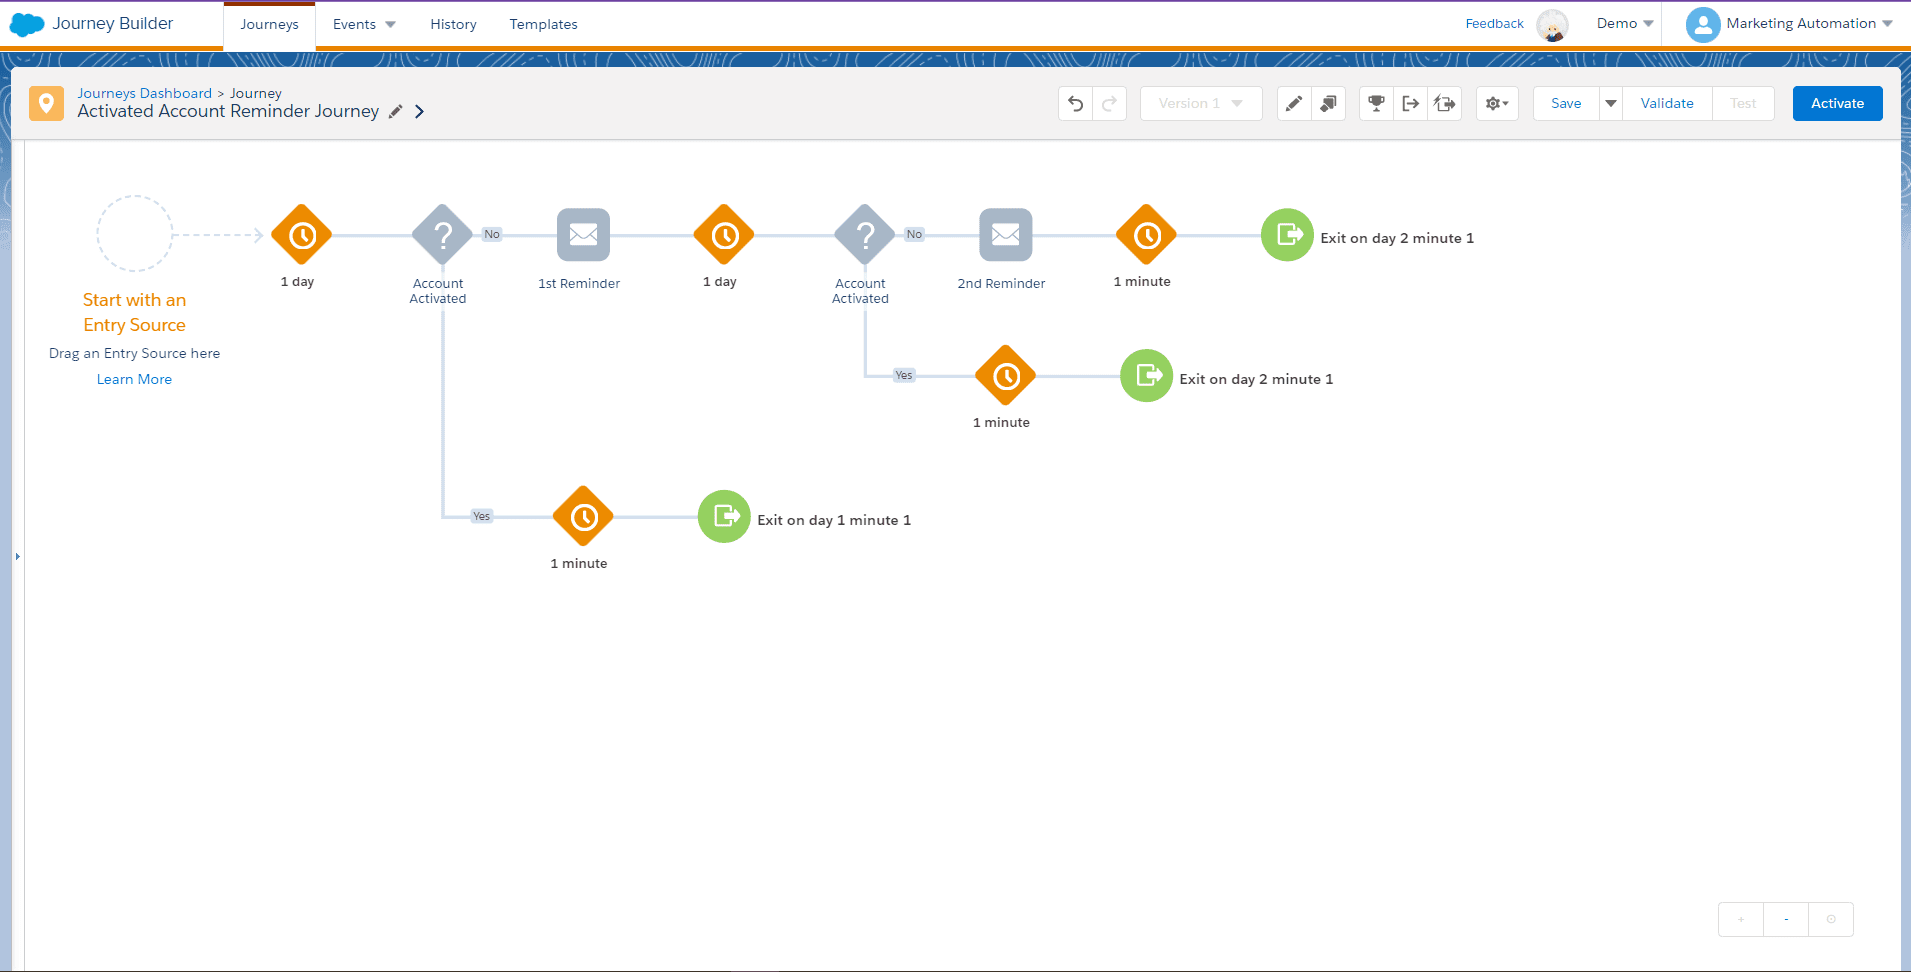Click the Undo arrow in the toolbar

click(1076, 104)
